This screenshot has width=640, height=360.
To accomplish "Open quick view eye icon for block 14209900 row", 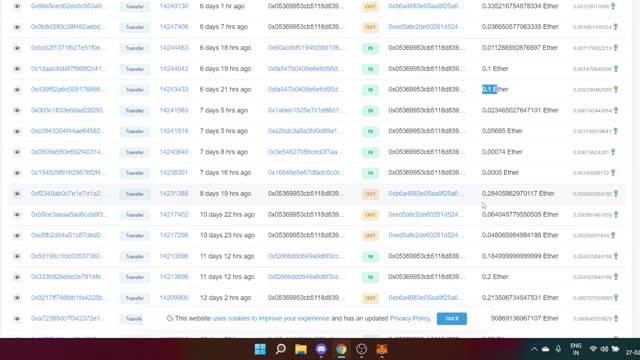I will pyautogui.click(x=17, y=298).
